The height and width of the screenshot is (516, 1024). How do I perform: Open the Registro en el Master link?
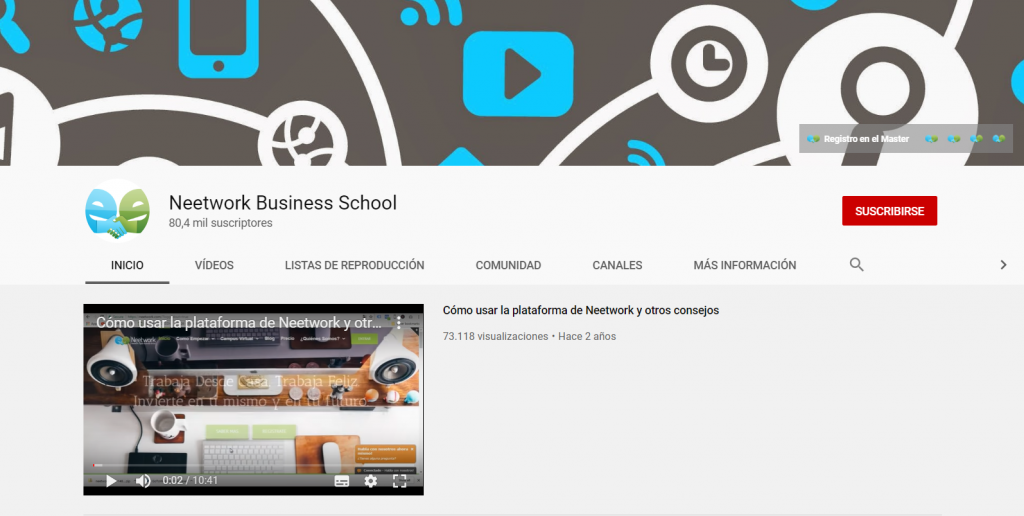[857, 138]
